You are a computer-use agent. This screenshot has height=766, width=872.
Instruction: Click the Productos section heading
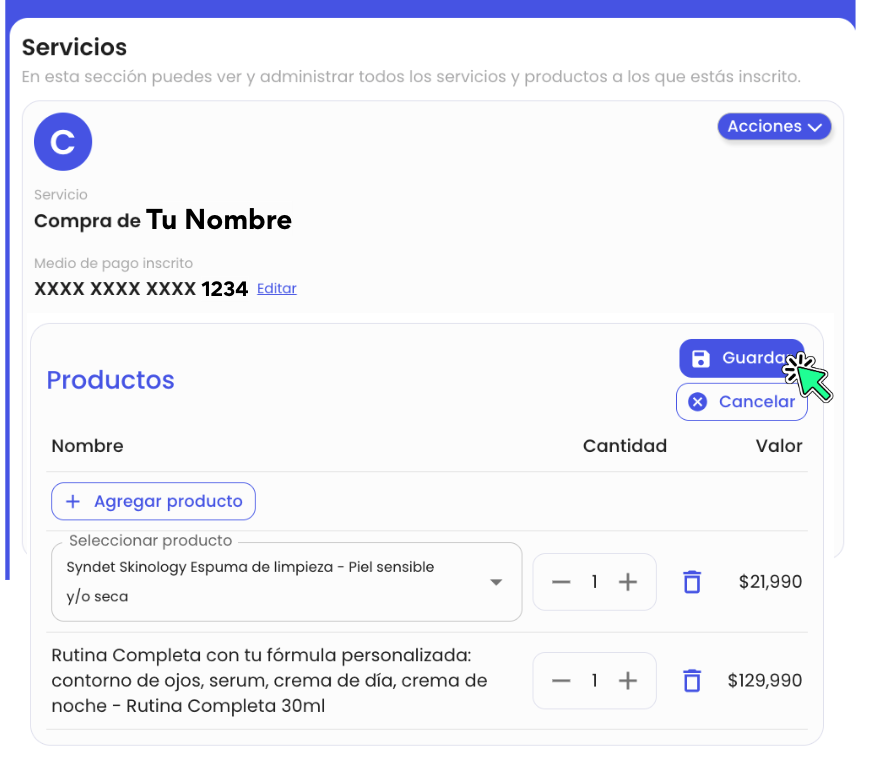coord(110,380)
